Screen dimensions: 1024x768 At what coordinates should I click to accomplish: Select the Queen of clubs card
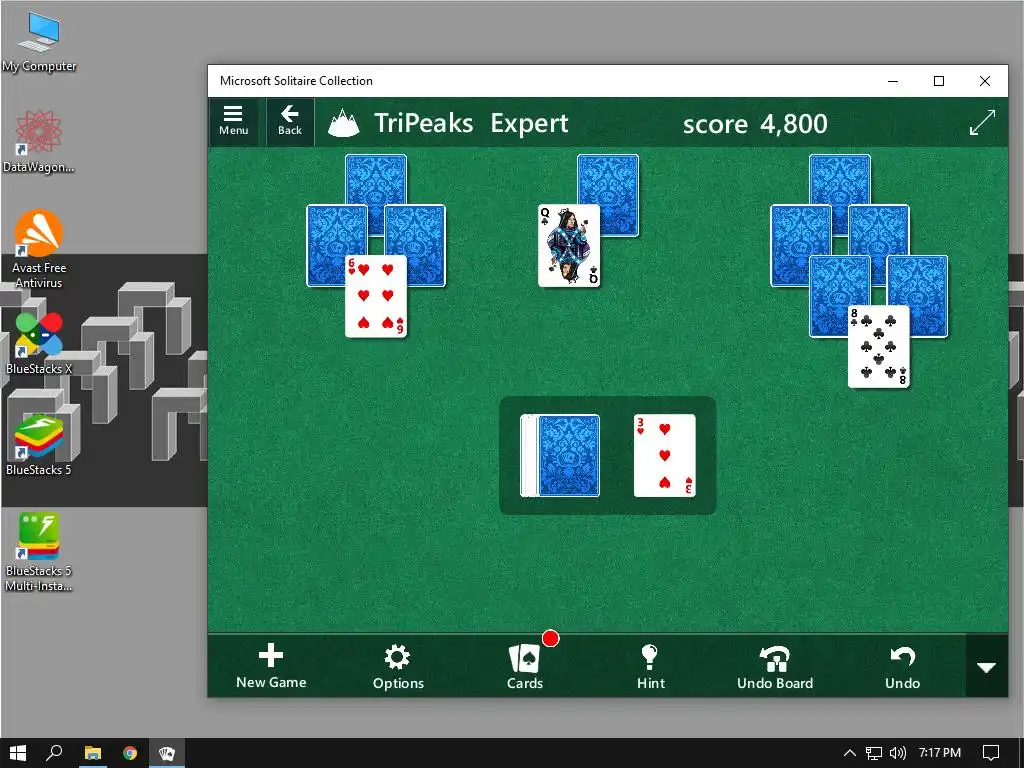(569, 246)
